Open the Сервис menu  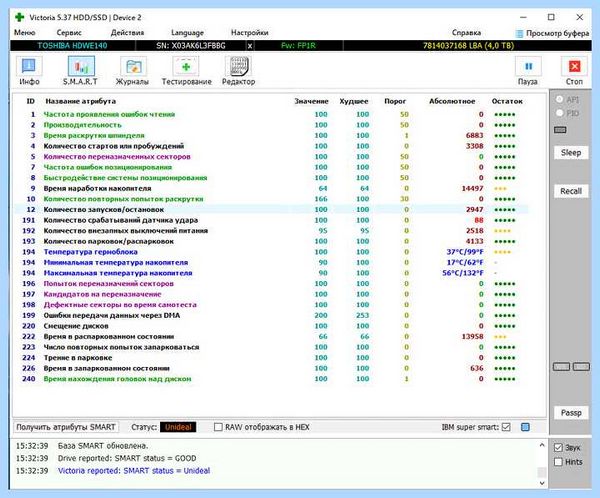pos(69,33)
